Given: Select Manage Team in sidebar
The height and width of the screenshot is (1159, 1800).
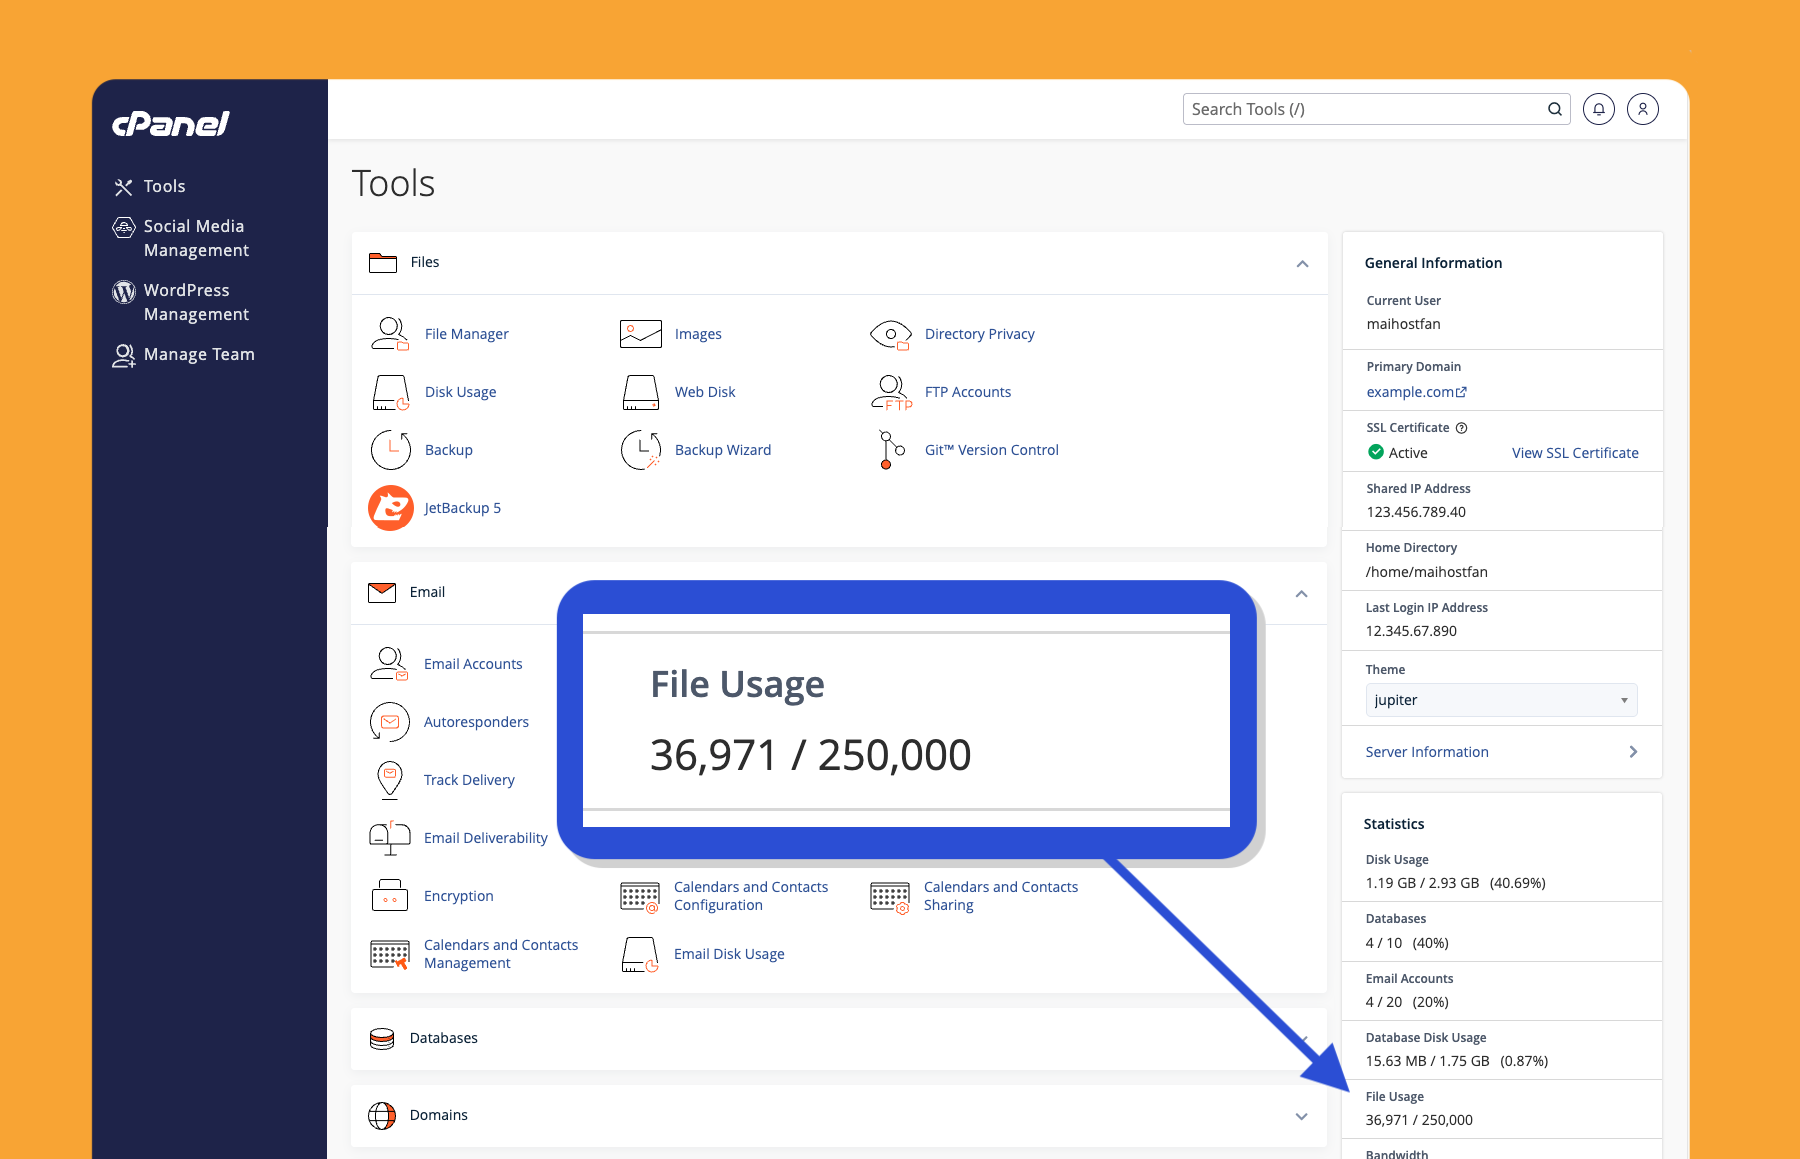Looking at the screenshot, I should point(198,354).
